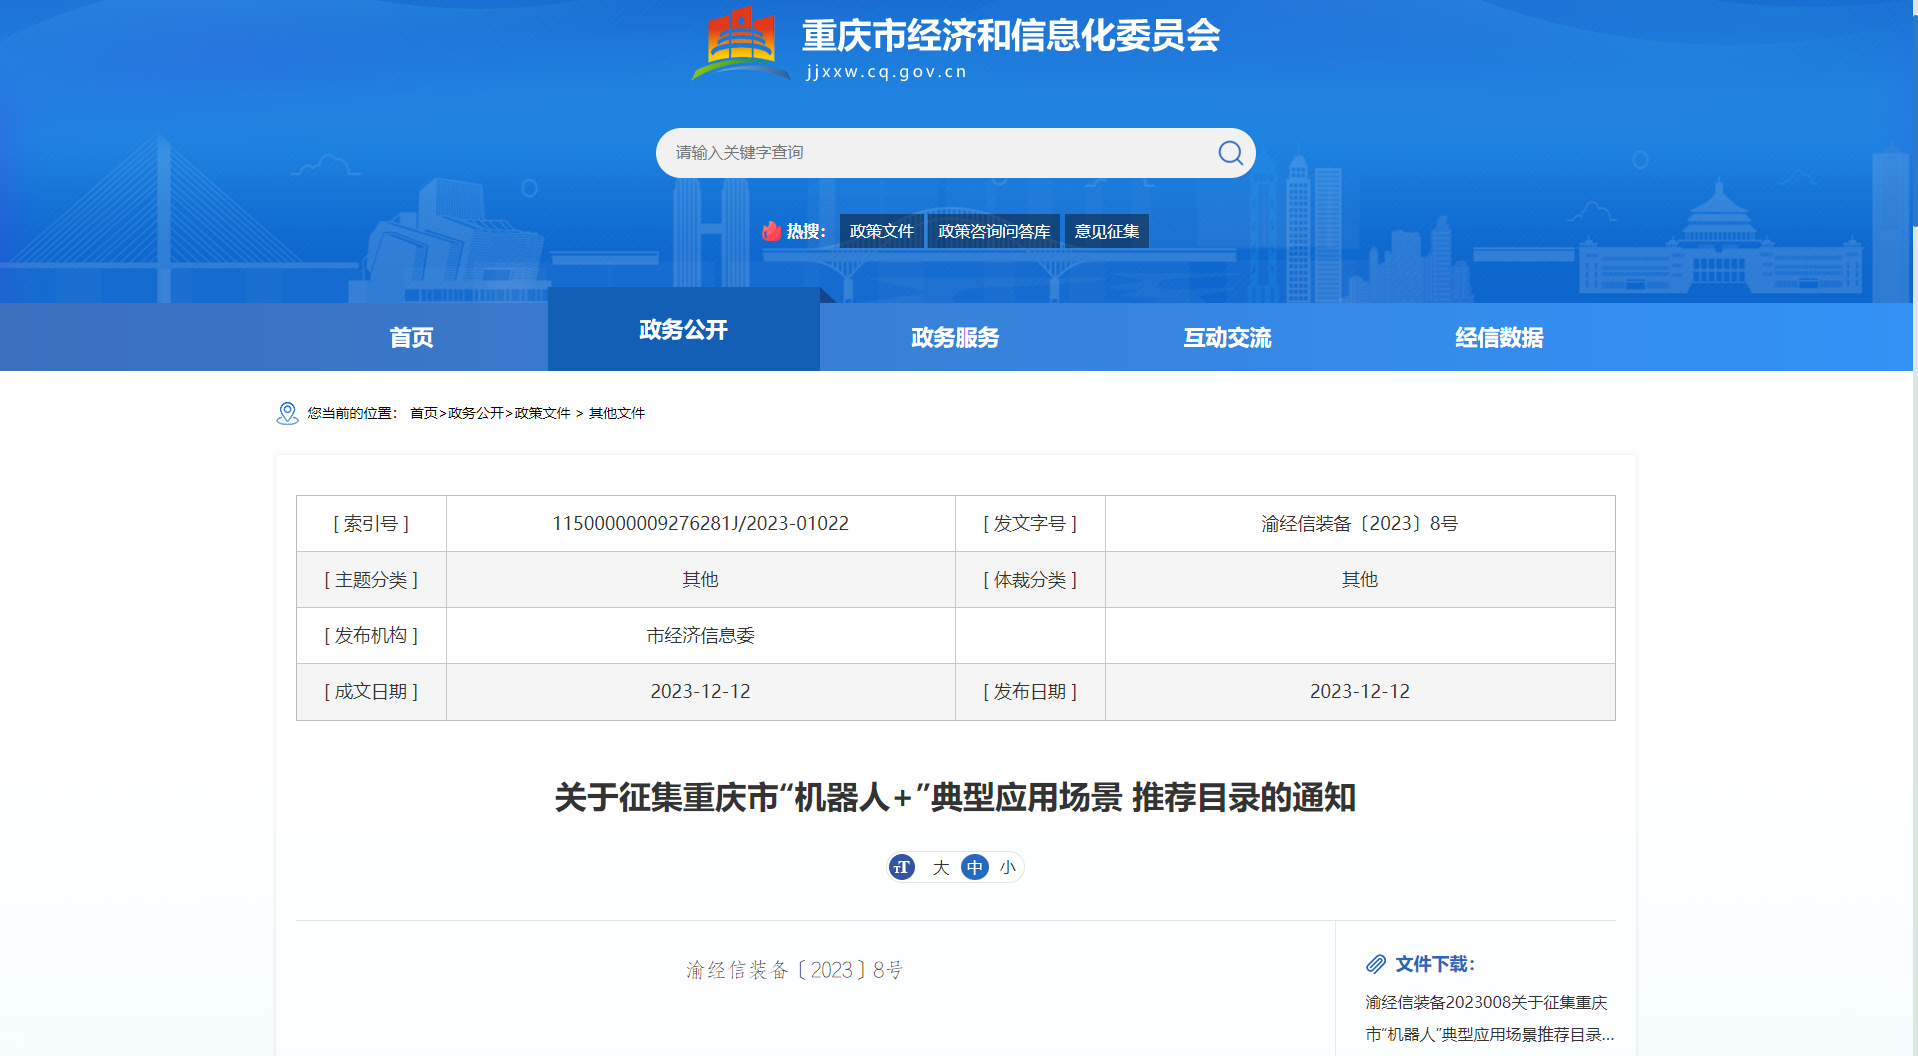Screen dimensions: 1918x1056
Task: Download the 渝经信装备2023008 attachment file
Action: (x=1488, y=1018)
